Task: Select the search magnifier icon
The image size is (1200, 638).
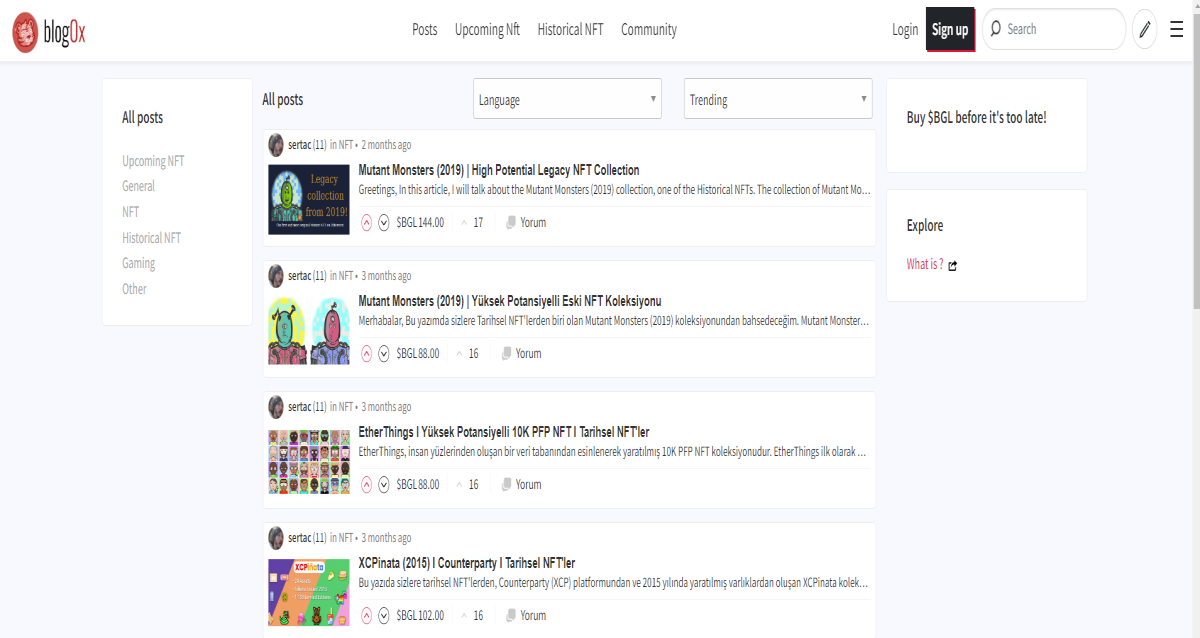Action: click(x=995, y=29)
